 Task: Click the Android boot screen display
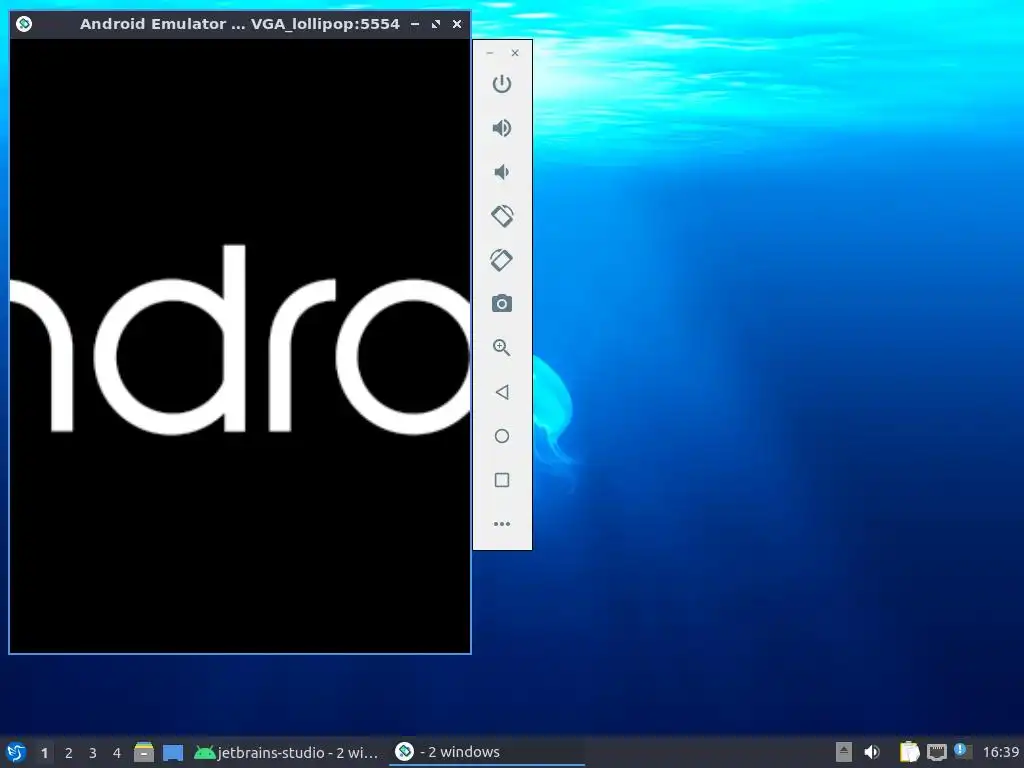tap(240, 345)
